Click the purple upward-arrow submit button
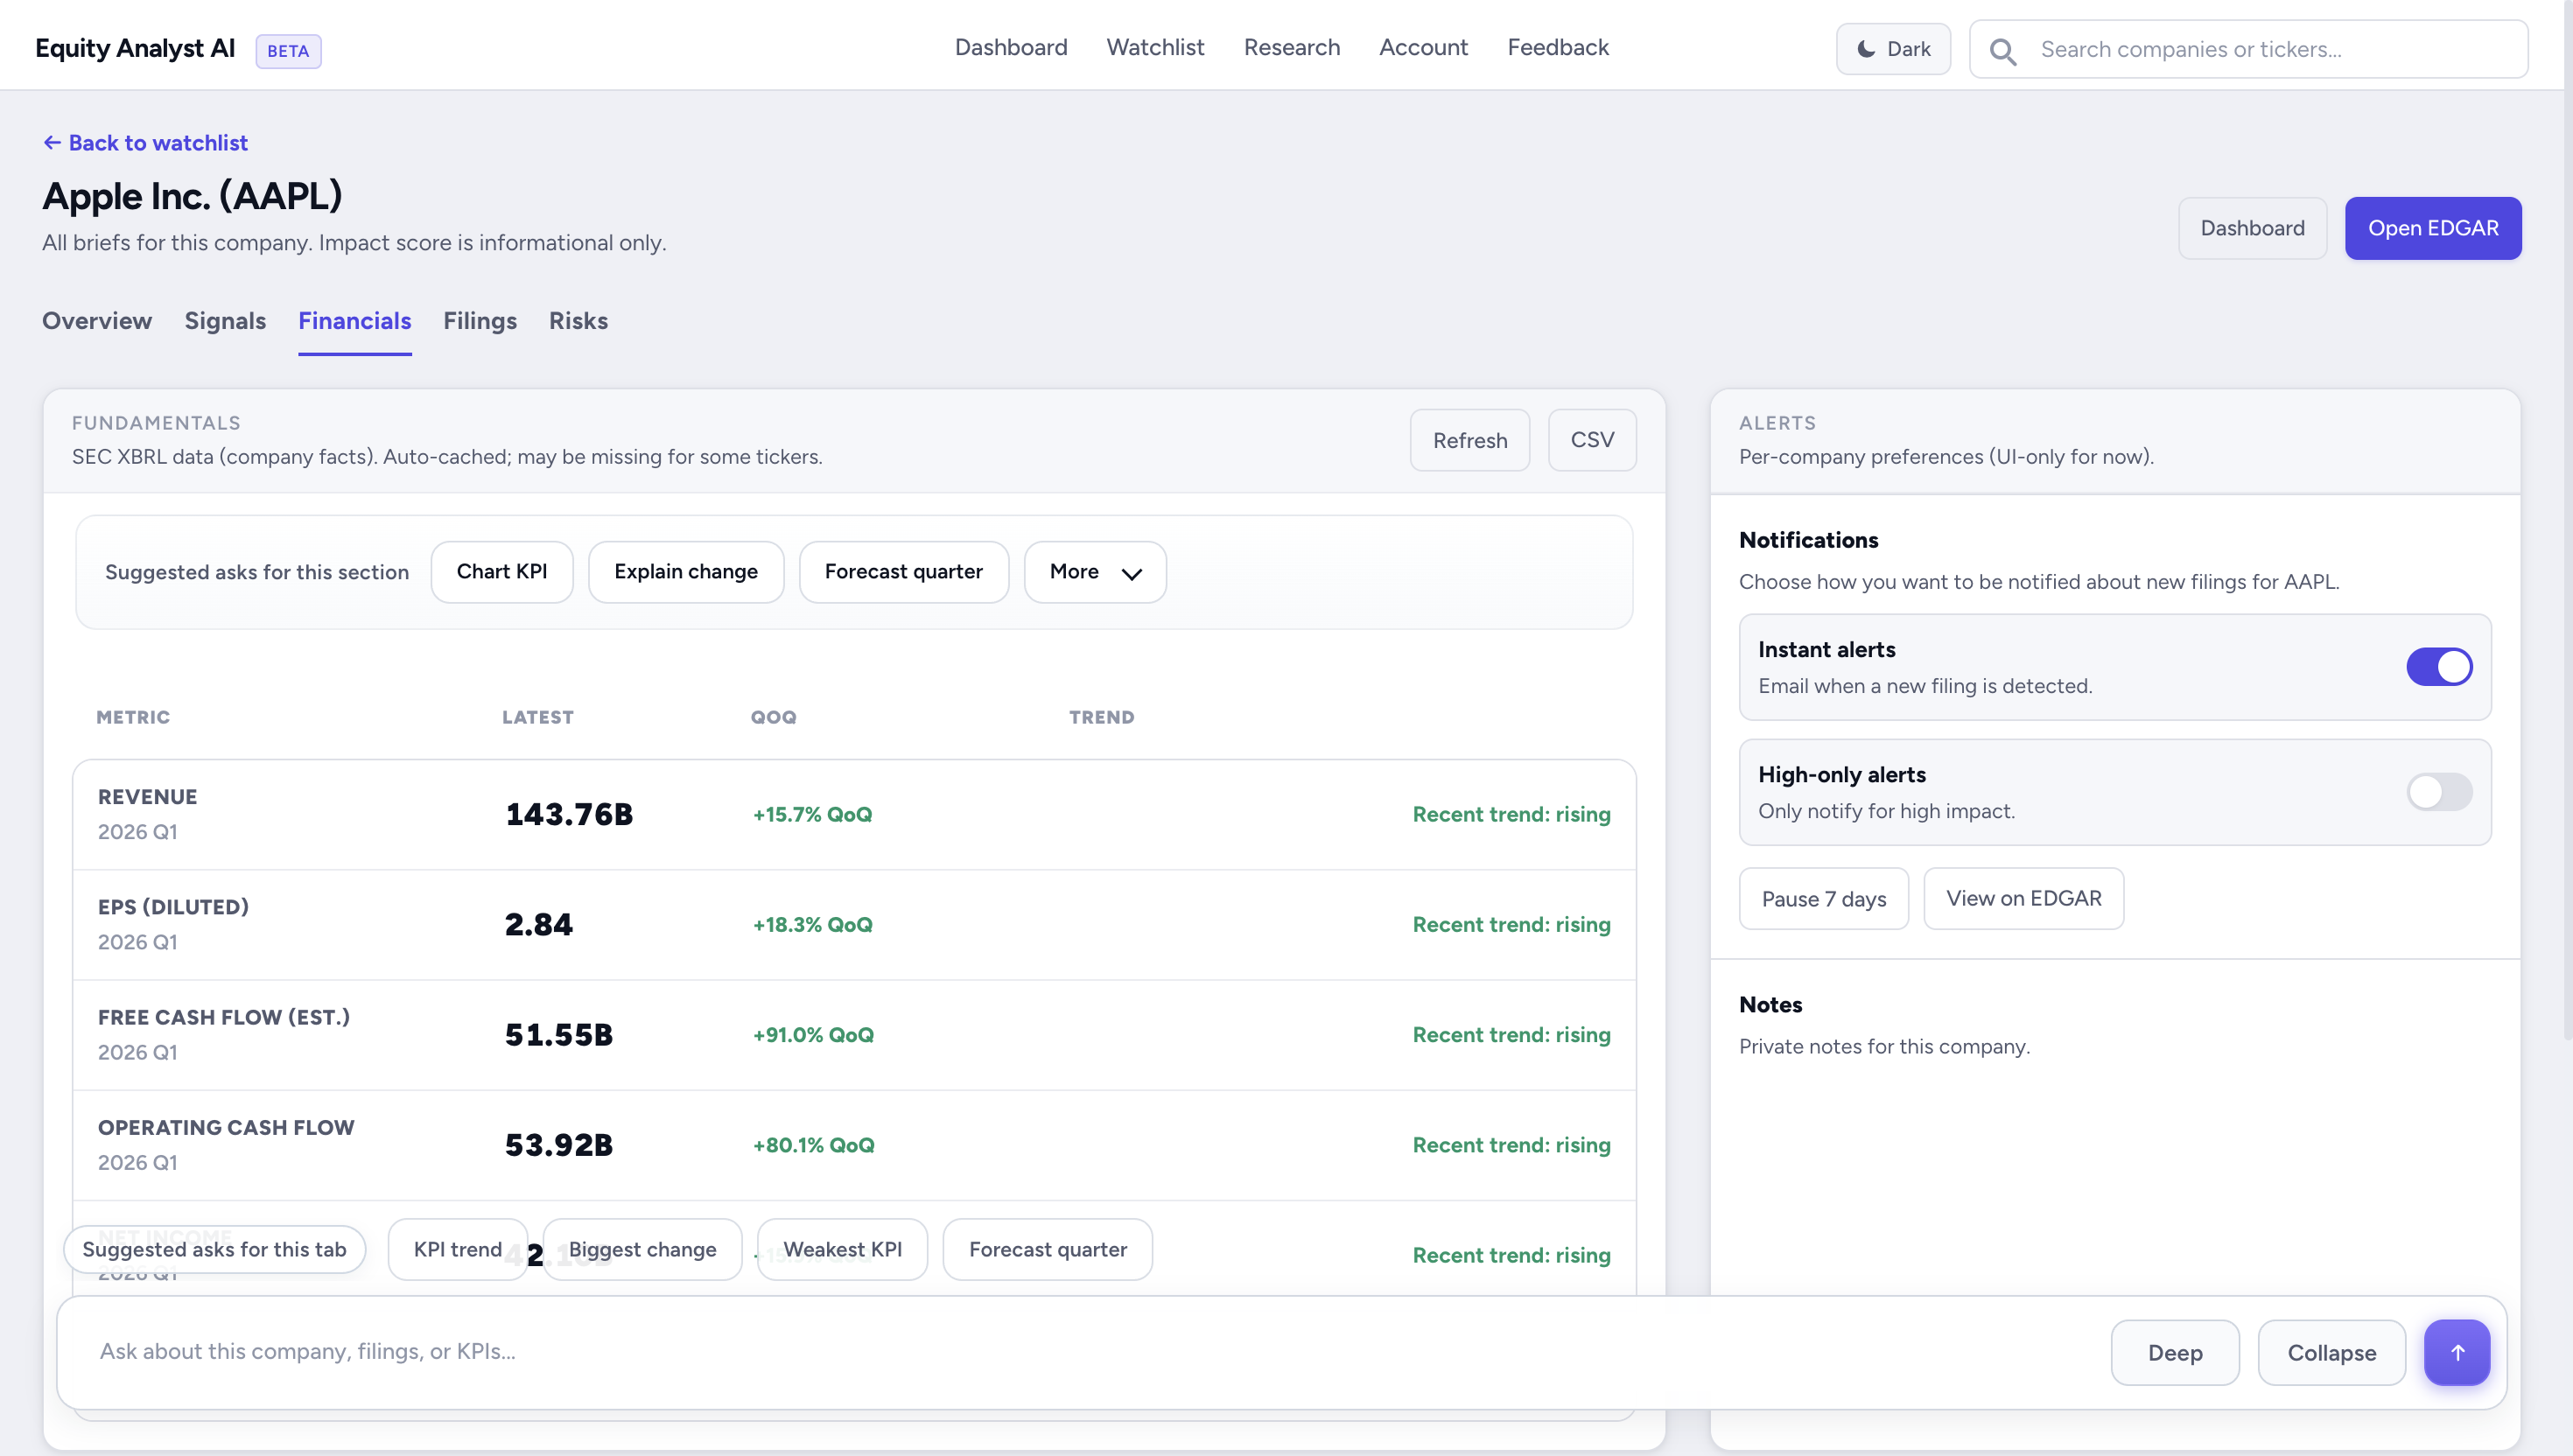This screenshot has width=2573, height=1456. pyautogui.click(x=2457, y=1352)
